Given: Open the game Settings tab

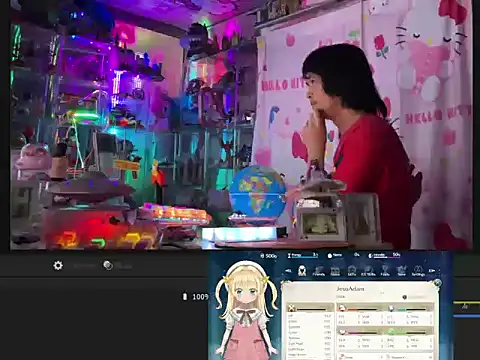Looking at the screenshot, I should [418, 271].
